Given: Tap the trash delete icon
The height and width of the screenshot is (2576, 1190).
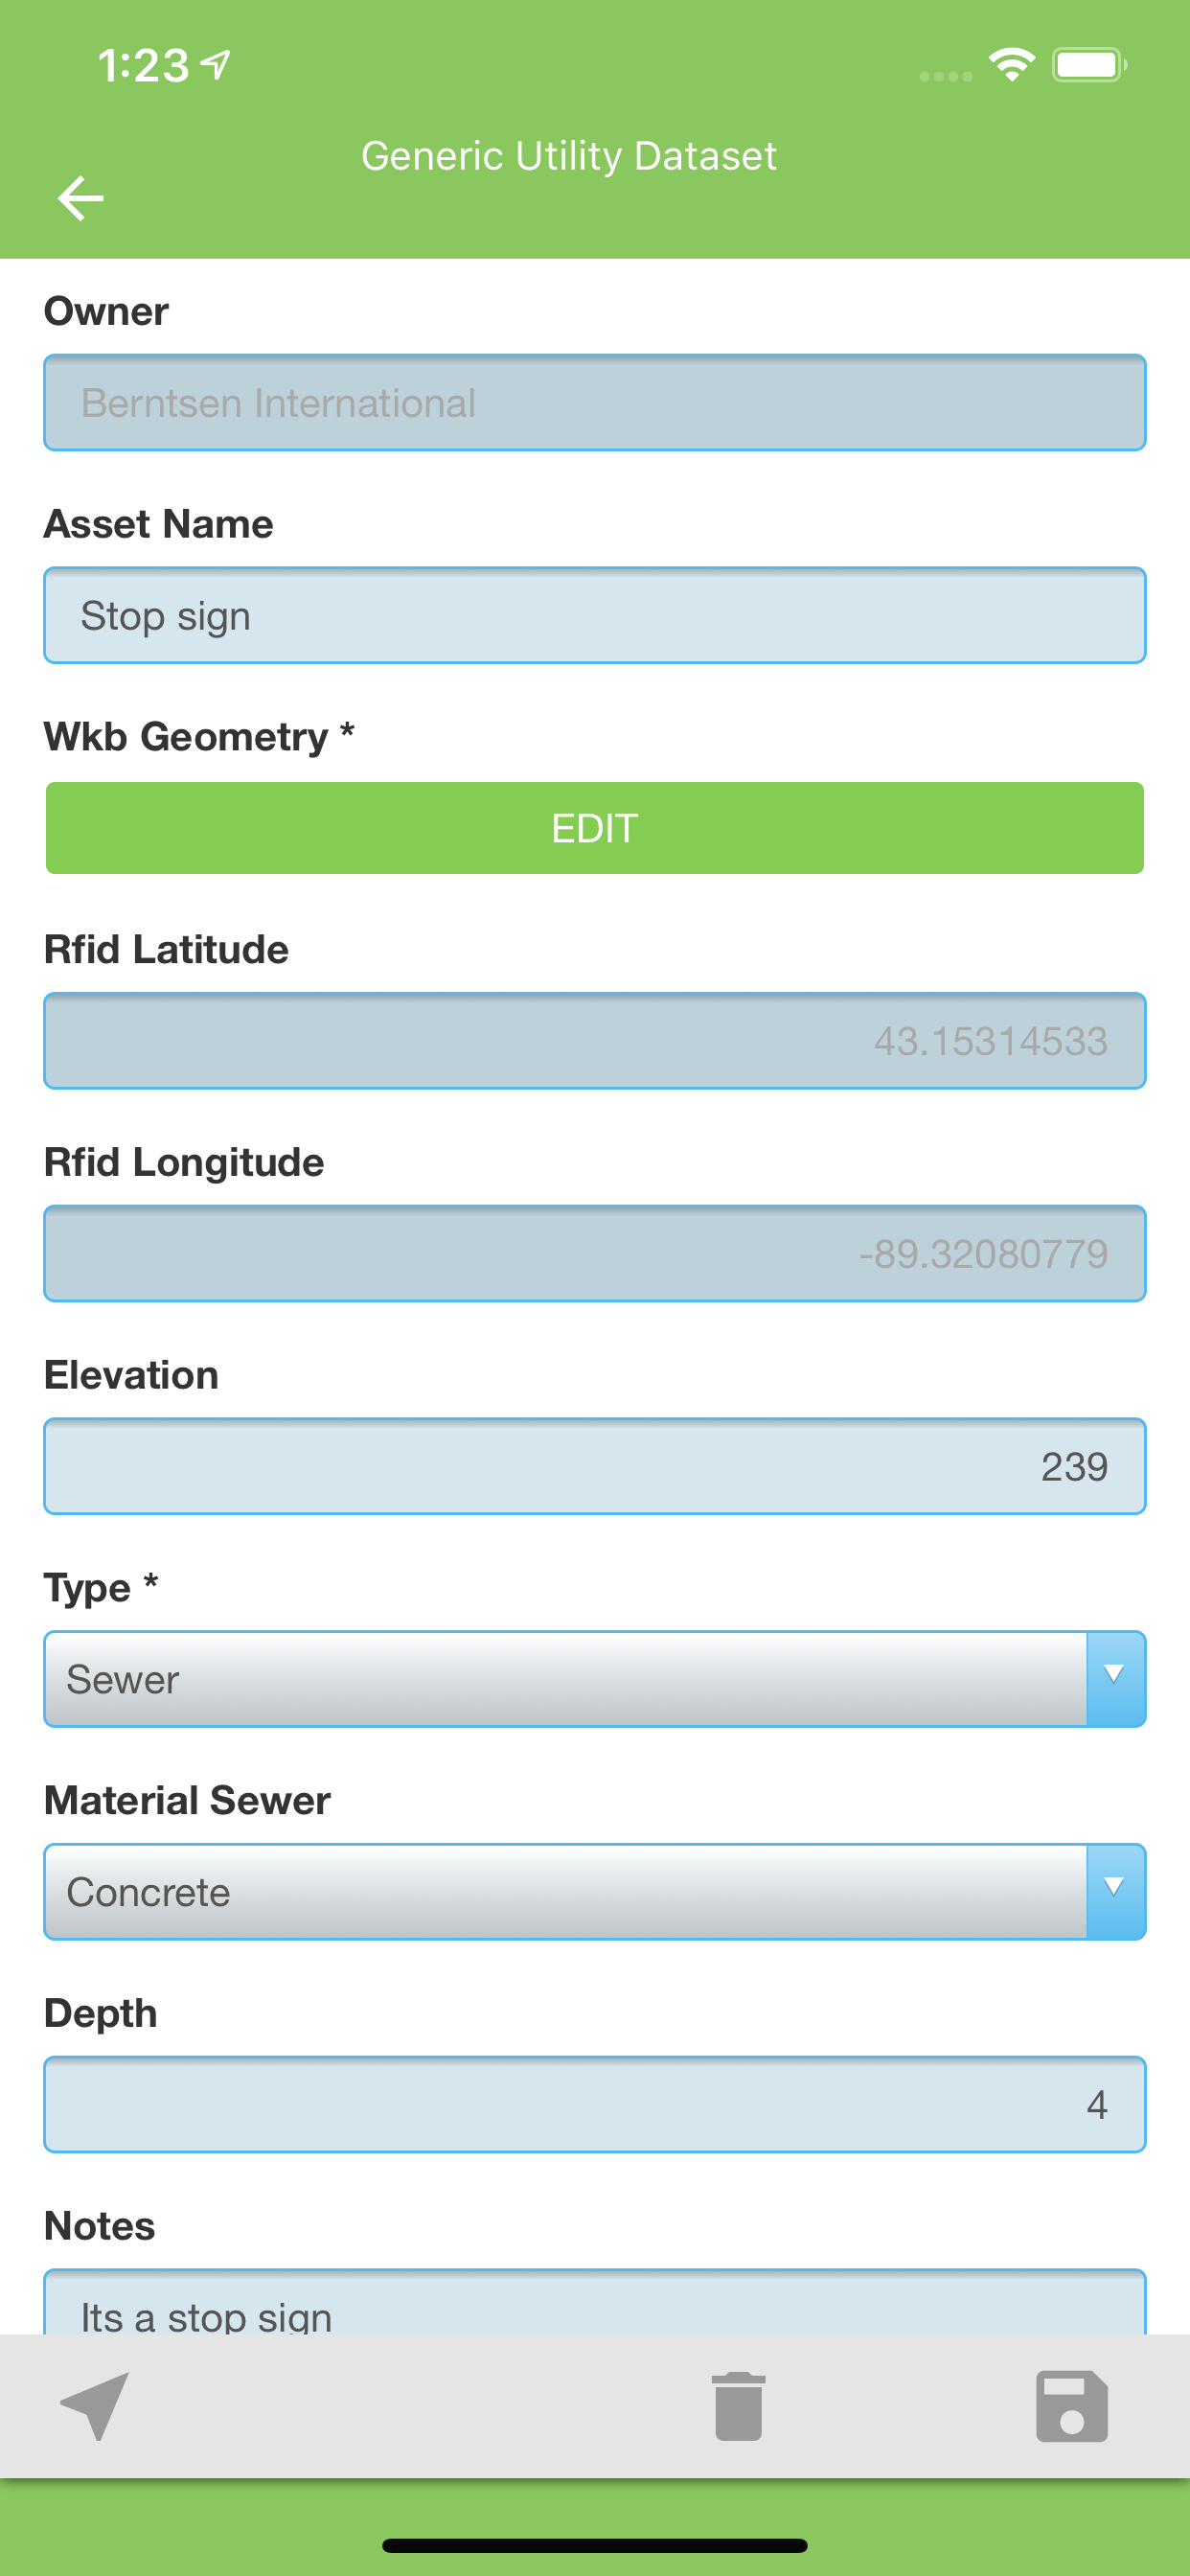Looking at the screenshot, I should click(739, 2406).
